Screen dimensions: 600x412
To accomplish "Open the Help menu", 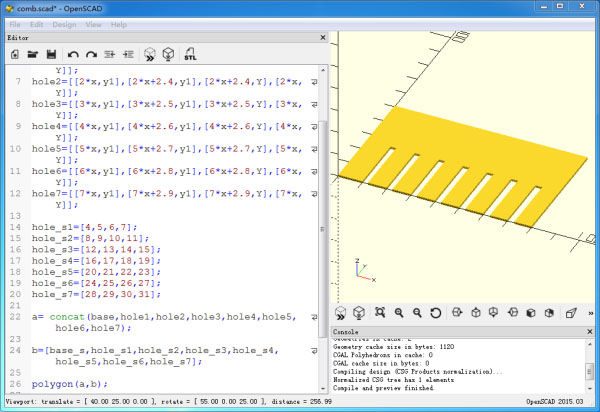I will pyautogui.click(x=118, y=23).
